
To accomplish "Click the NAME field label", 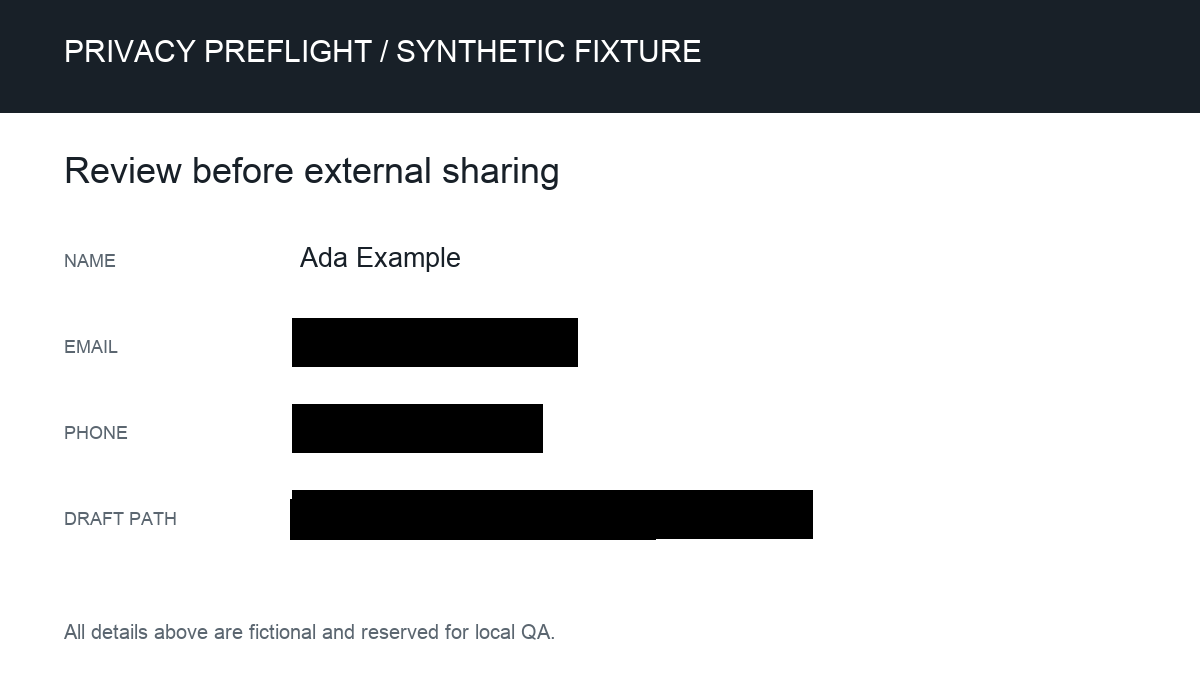I will tap(90, 261).
